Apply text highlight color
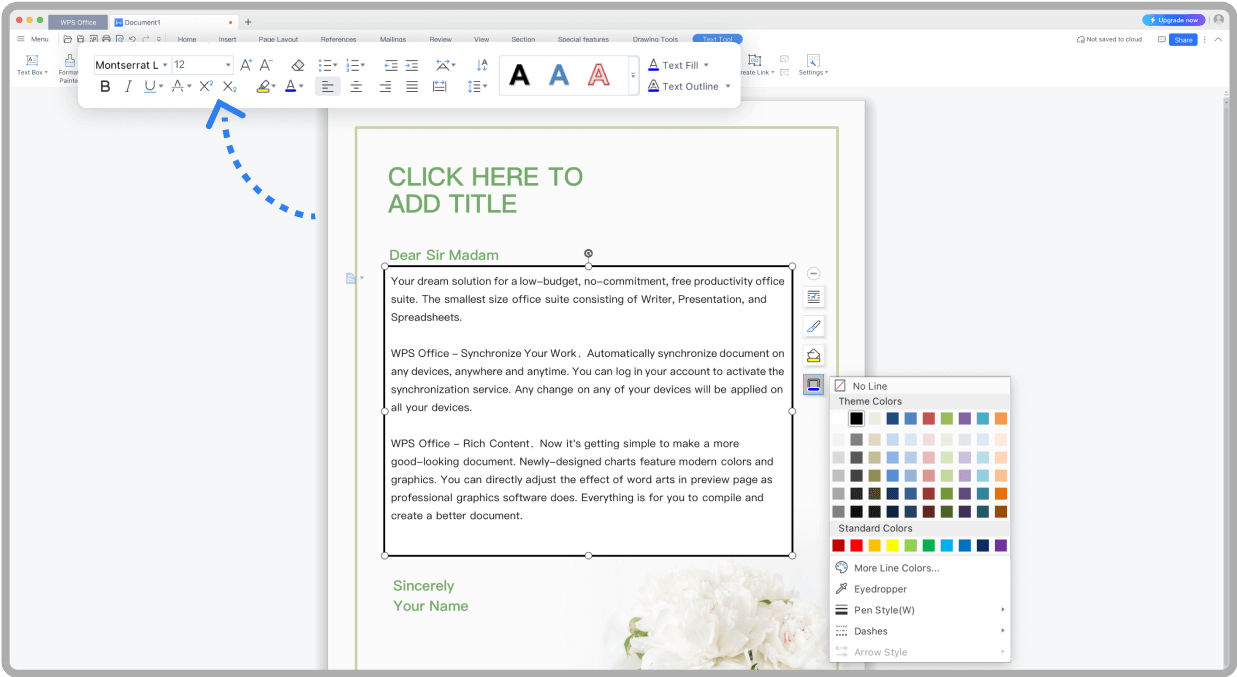 tap(263, 86)
